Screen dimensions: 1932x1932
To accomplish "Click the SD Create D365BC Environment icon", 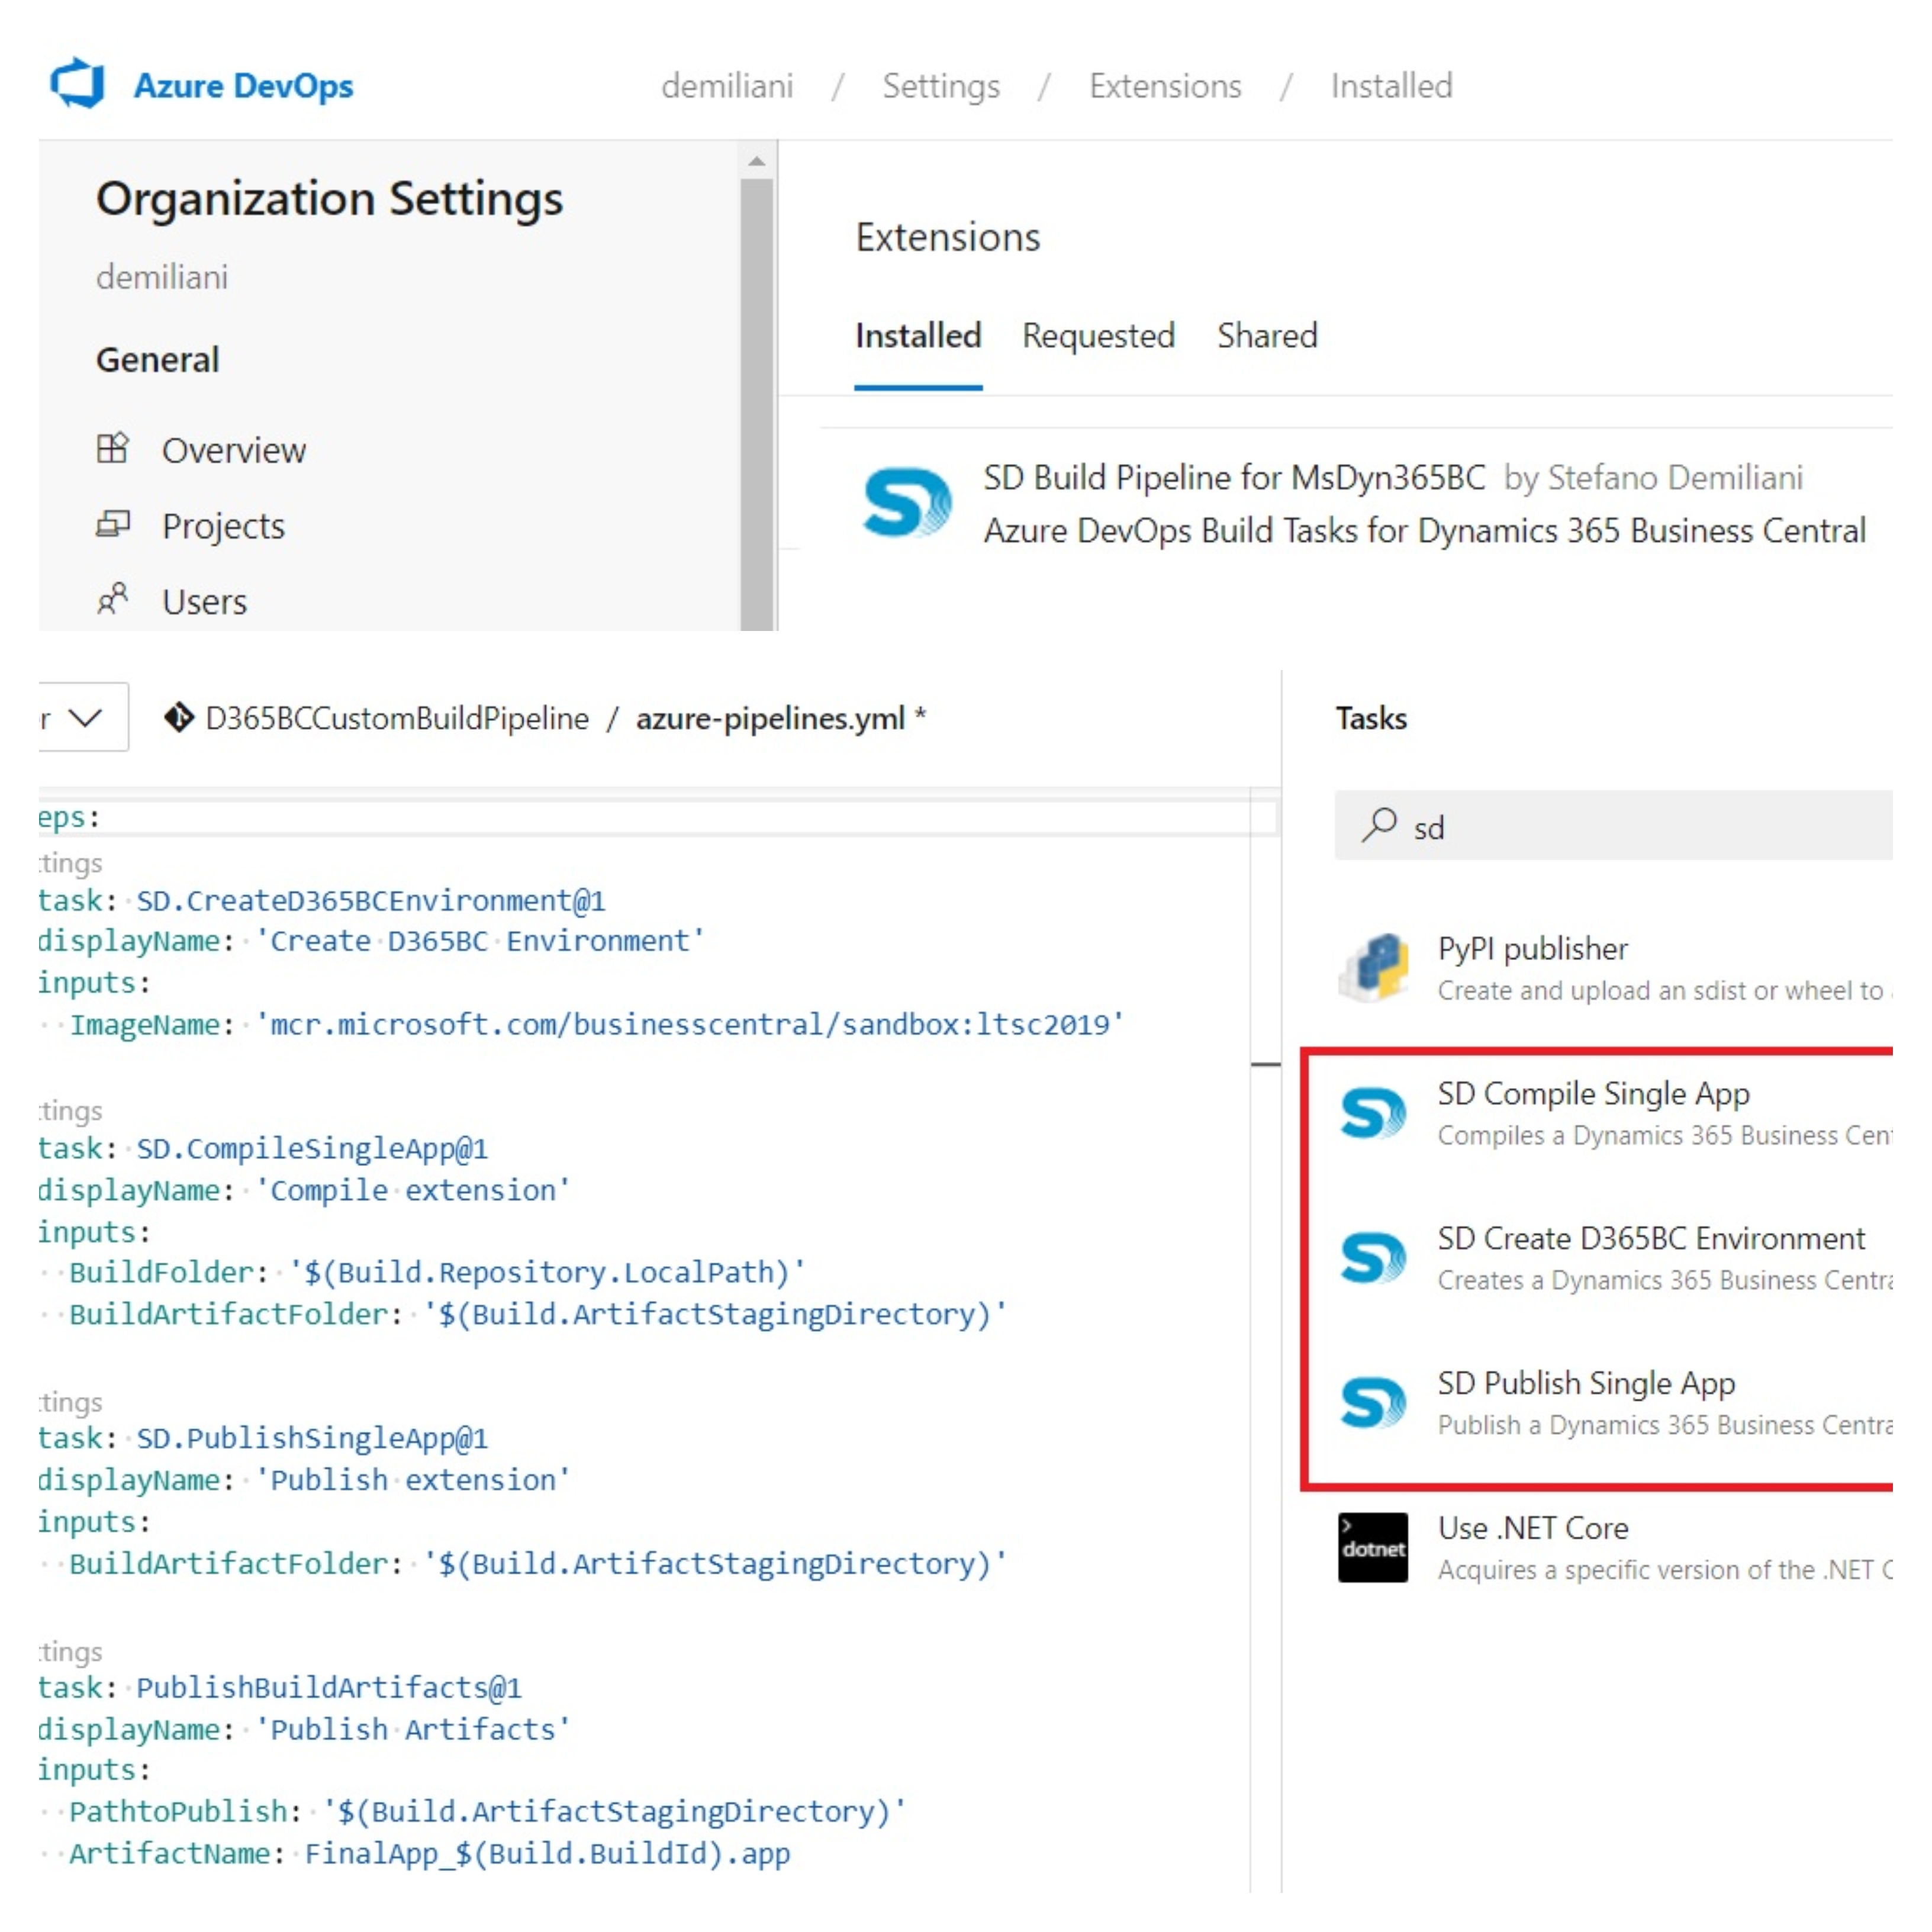I will click(1374, 1258).
